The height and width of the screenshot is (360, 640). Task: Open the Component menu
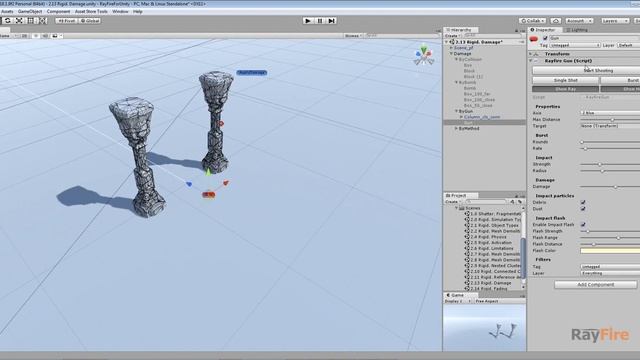pyautogui.click(x=58, y=11)
